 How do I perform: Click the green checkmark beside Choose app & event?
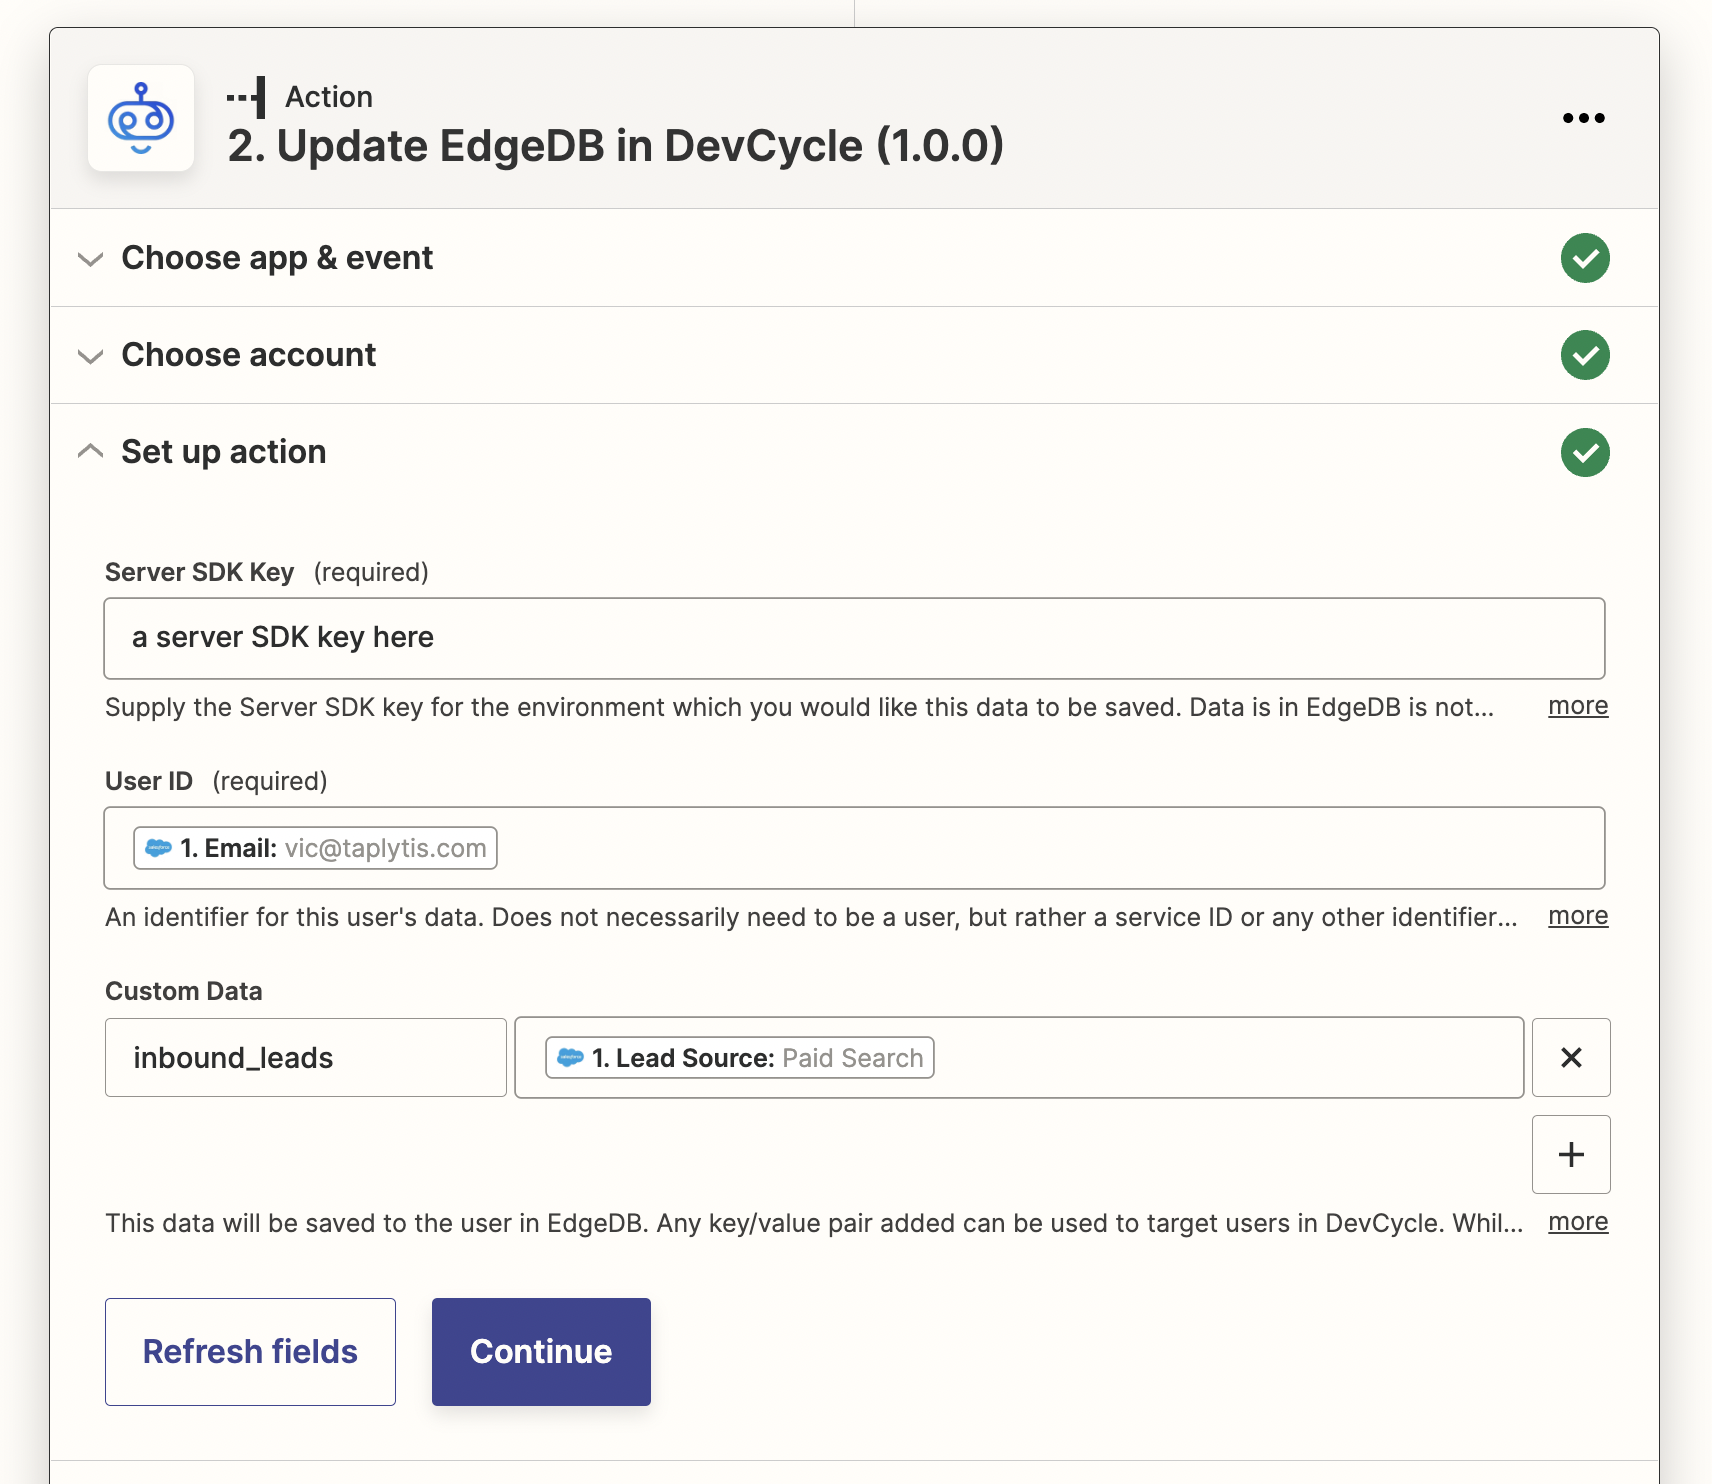pos(1584,258)
